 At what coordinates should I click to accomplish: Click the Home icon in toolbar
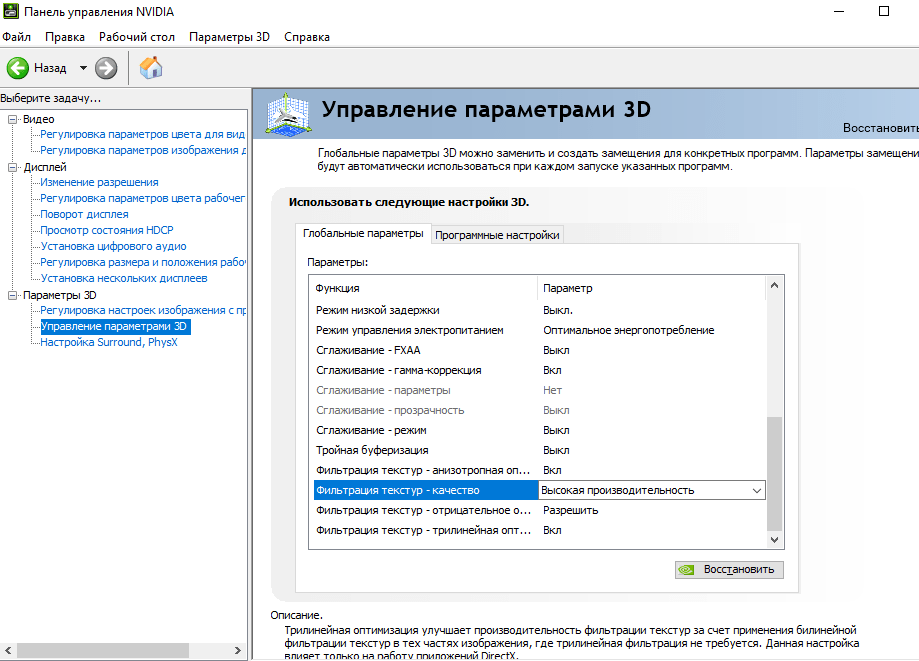pos(151,68)
